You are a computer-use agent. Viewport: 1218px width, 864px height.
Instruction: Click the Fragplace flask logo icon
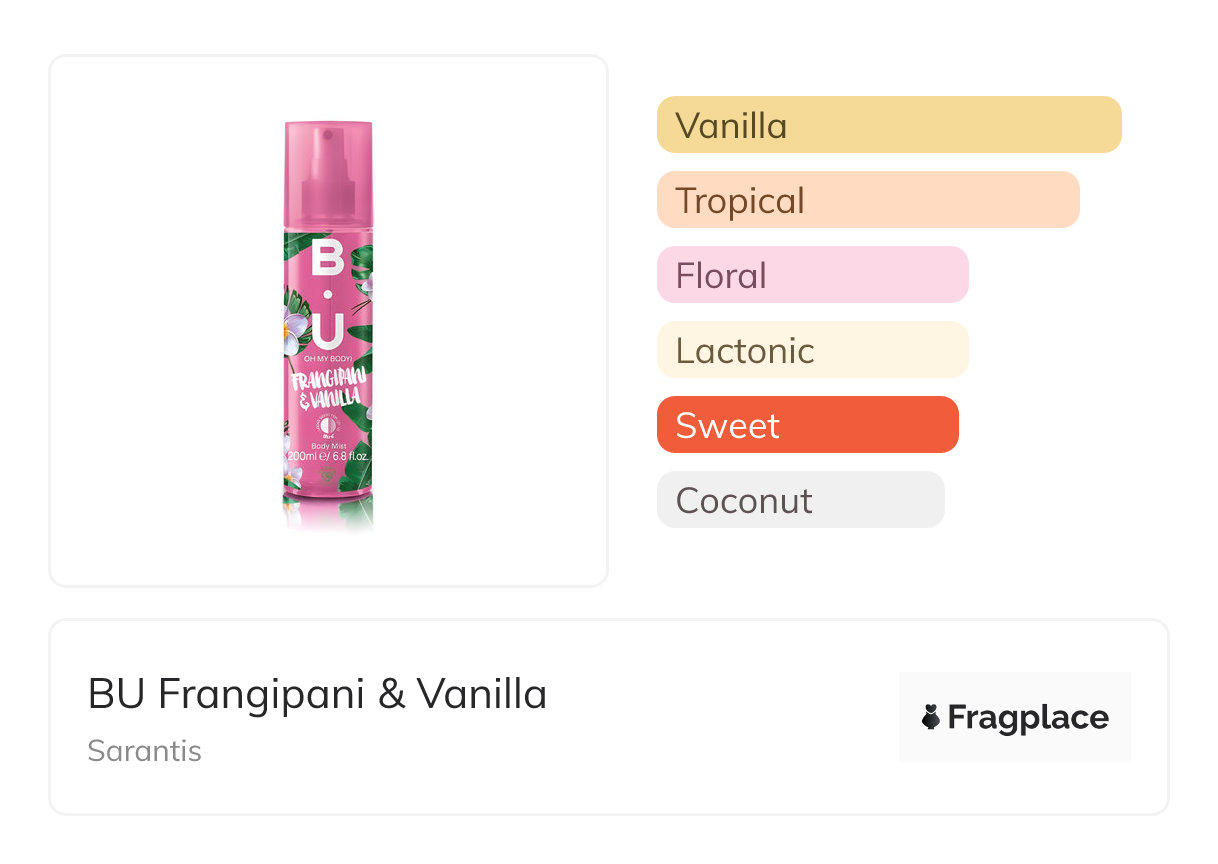[932, 717]
